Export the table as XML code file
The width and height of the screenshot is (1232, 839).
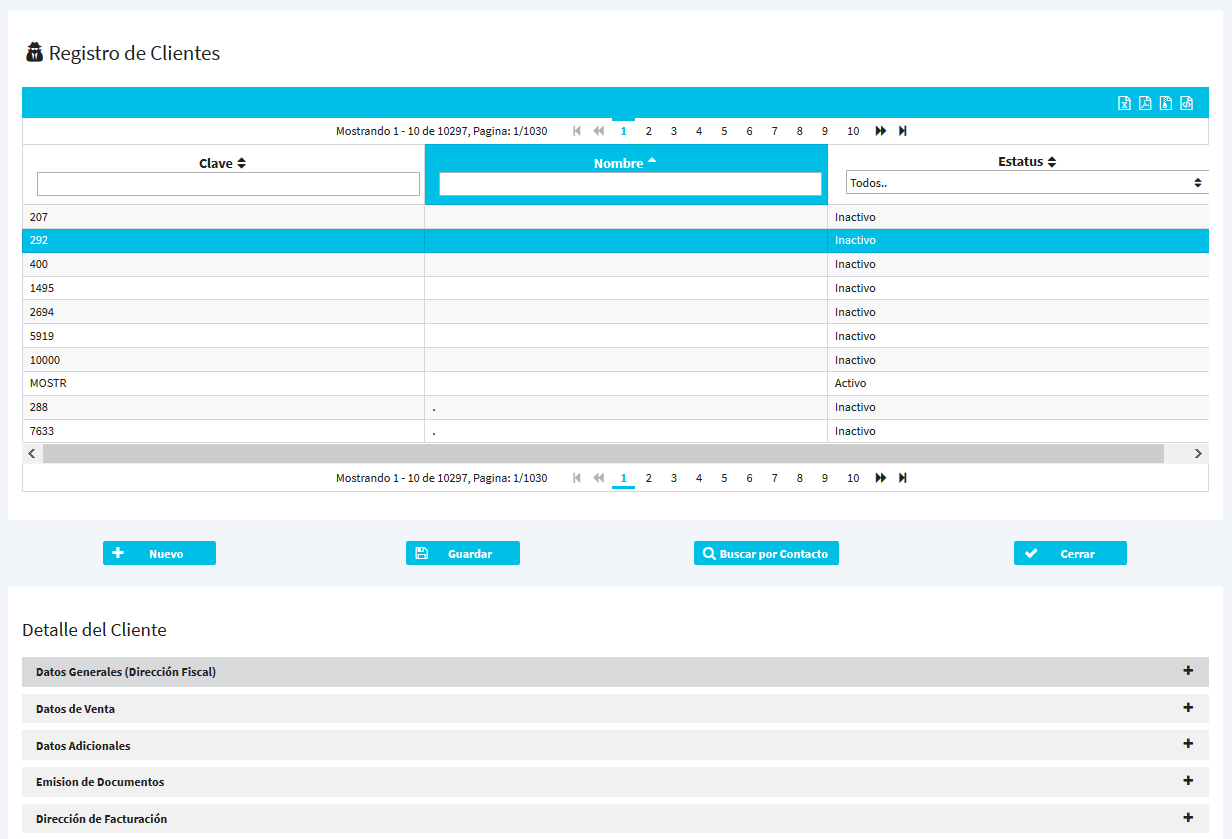(x=1187, y=103)
